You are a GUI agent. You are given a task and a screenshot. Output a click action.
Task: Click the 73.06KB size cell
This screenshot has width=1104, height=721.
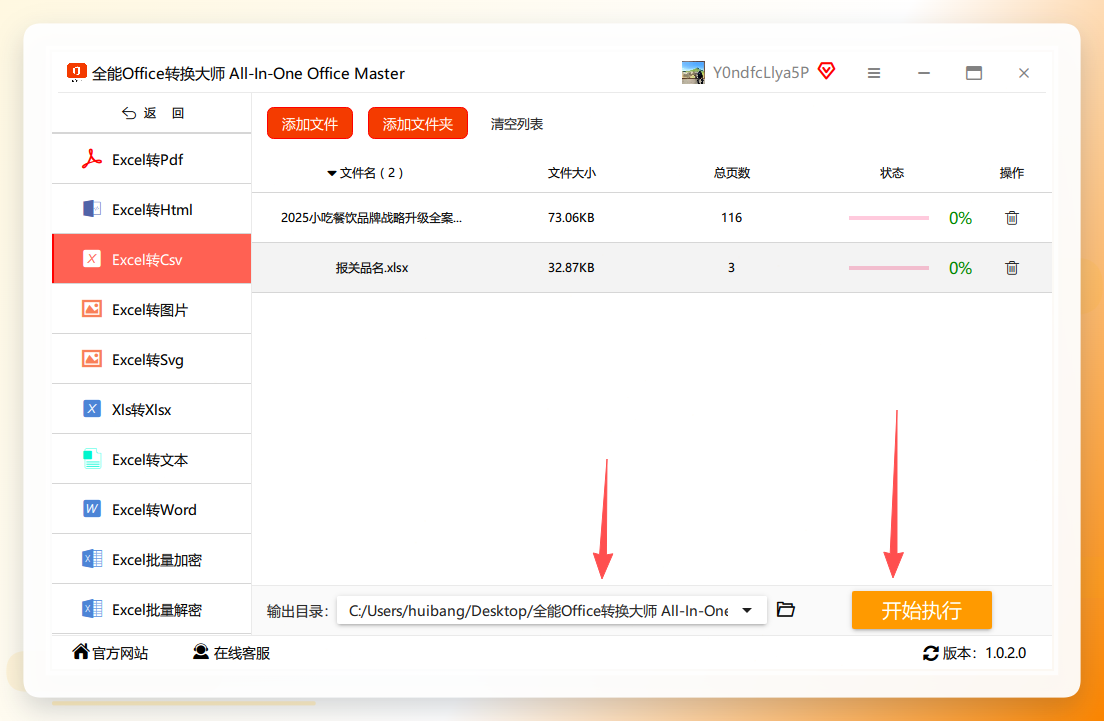point(571,218)
